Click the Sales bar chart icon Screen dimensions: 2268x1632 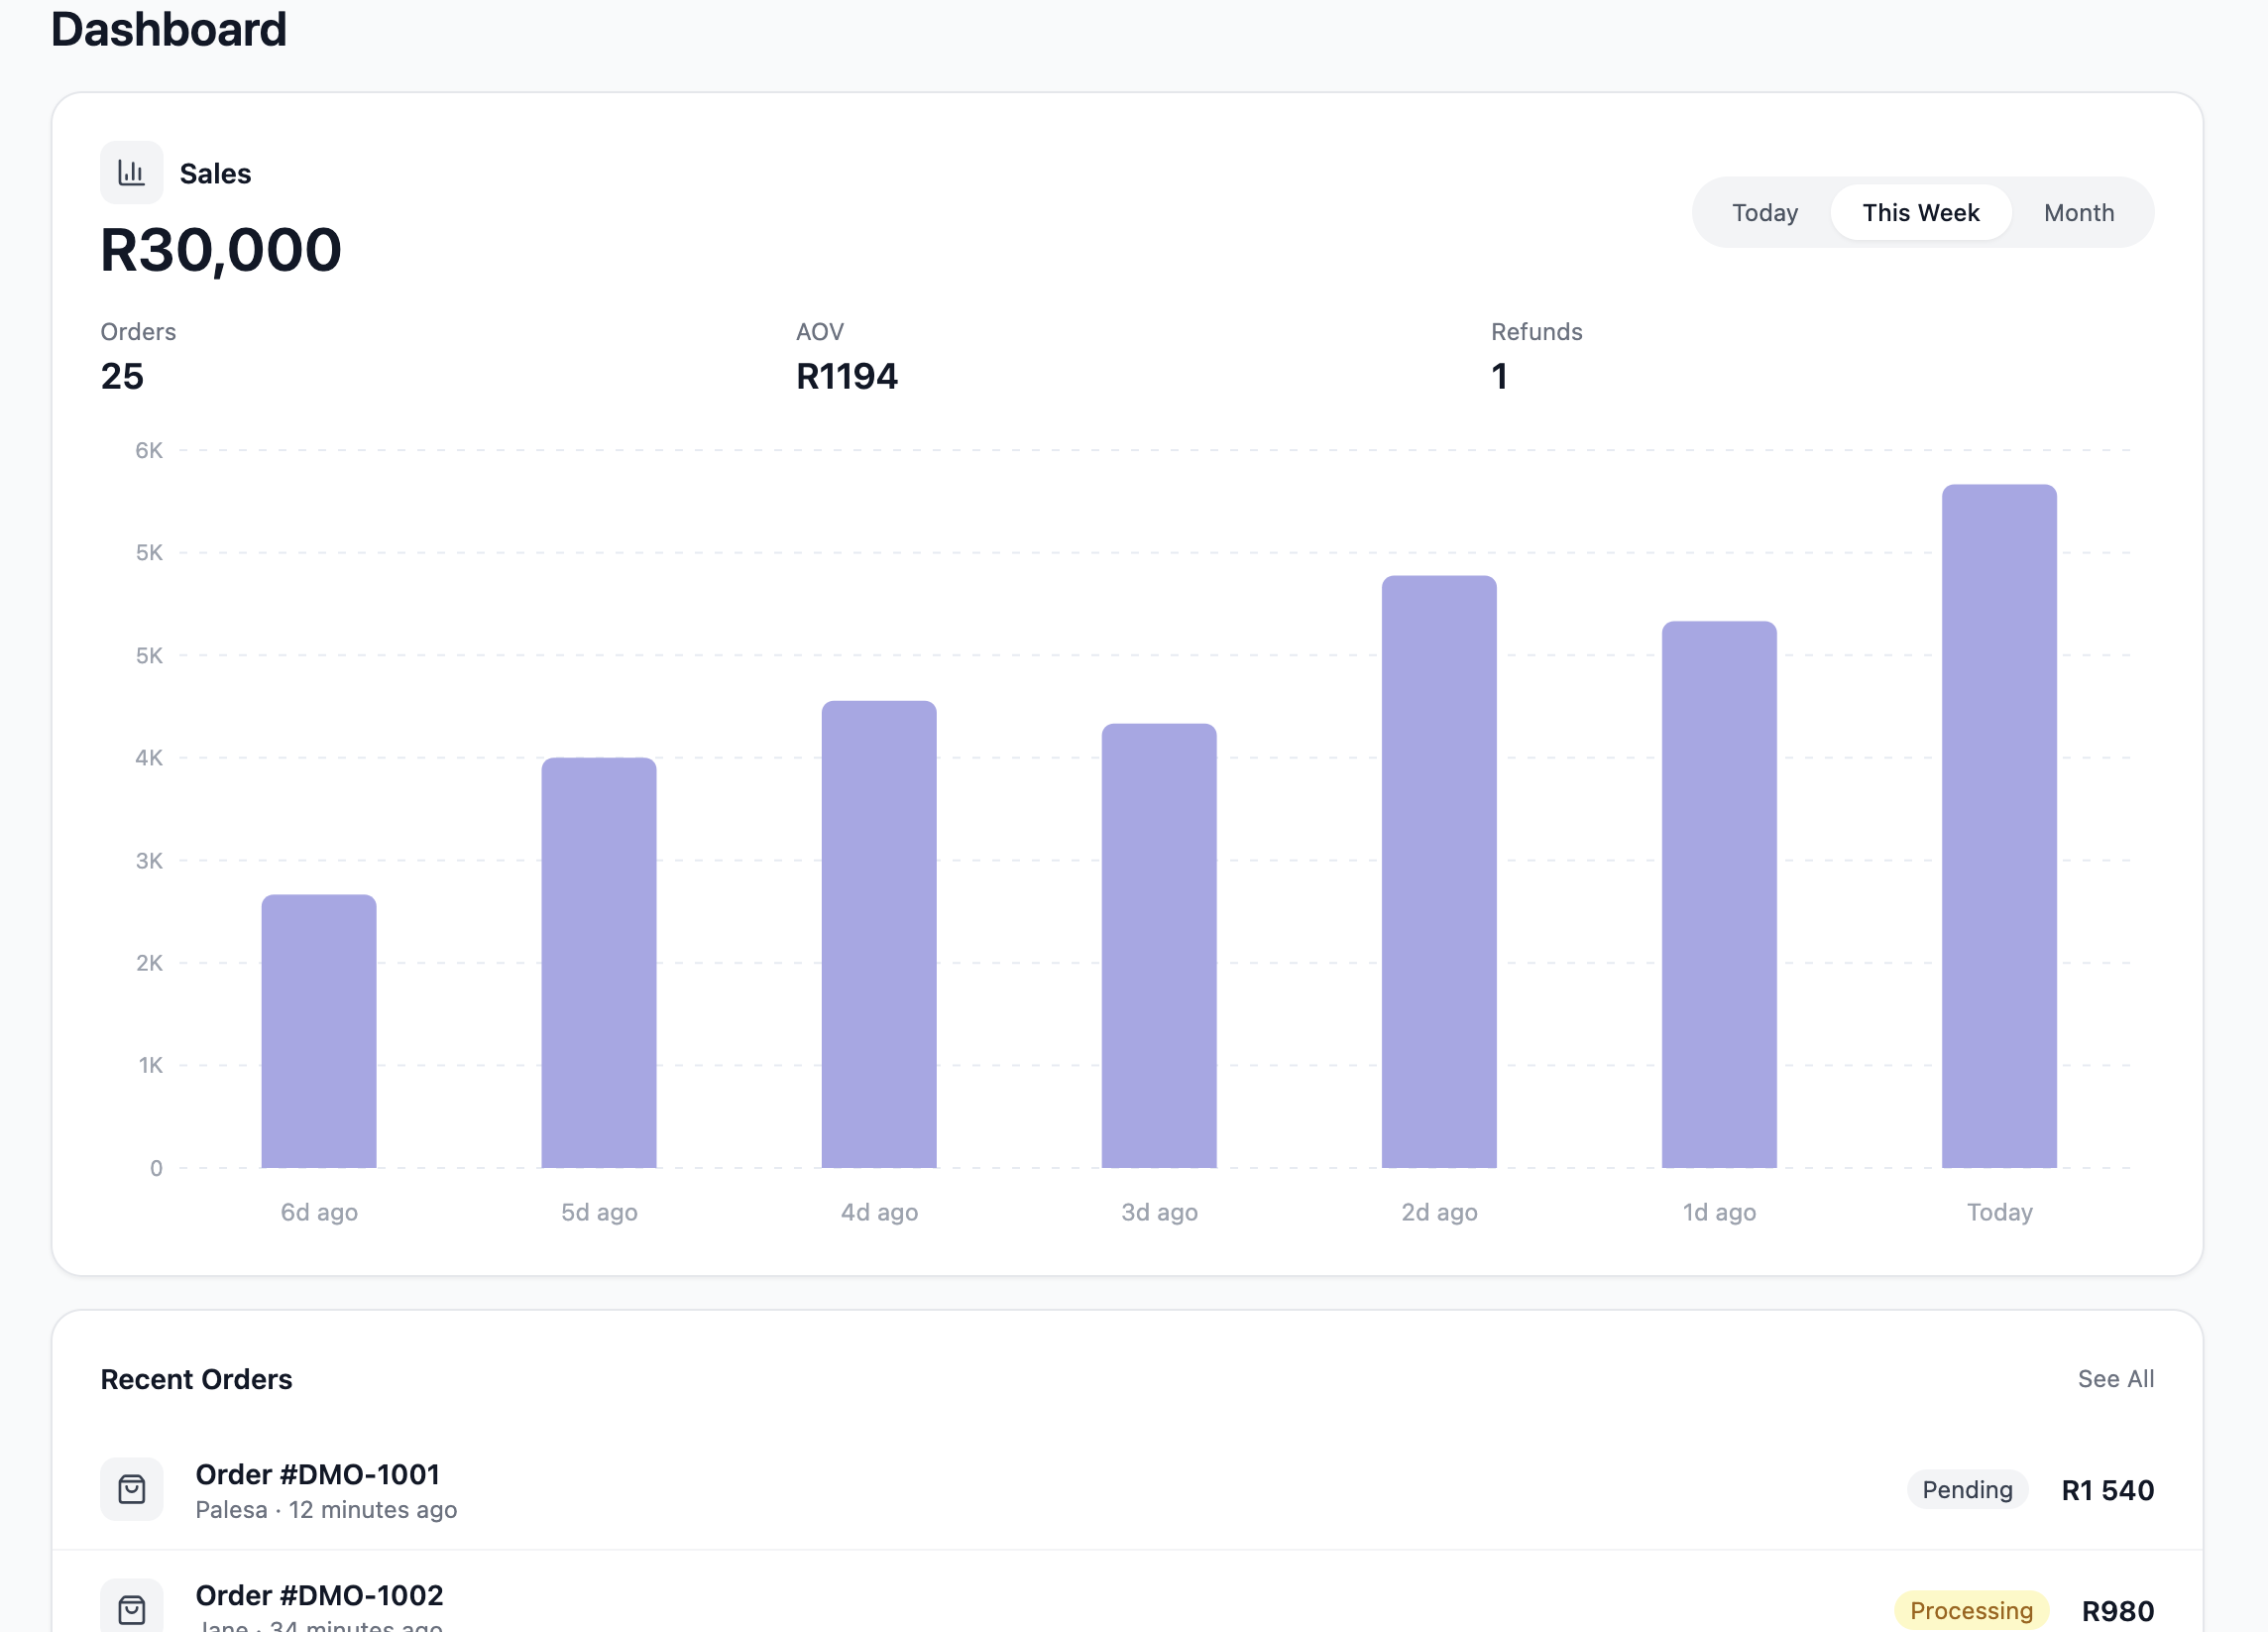131,171
